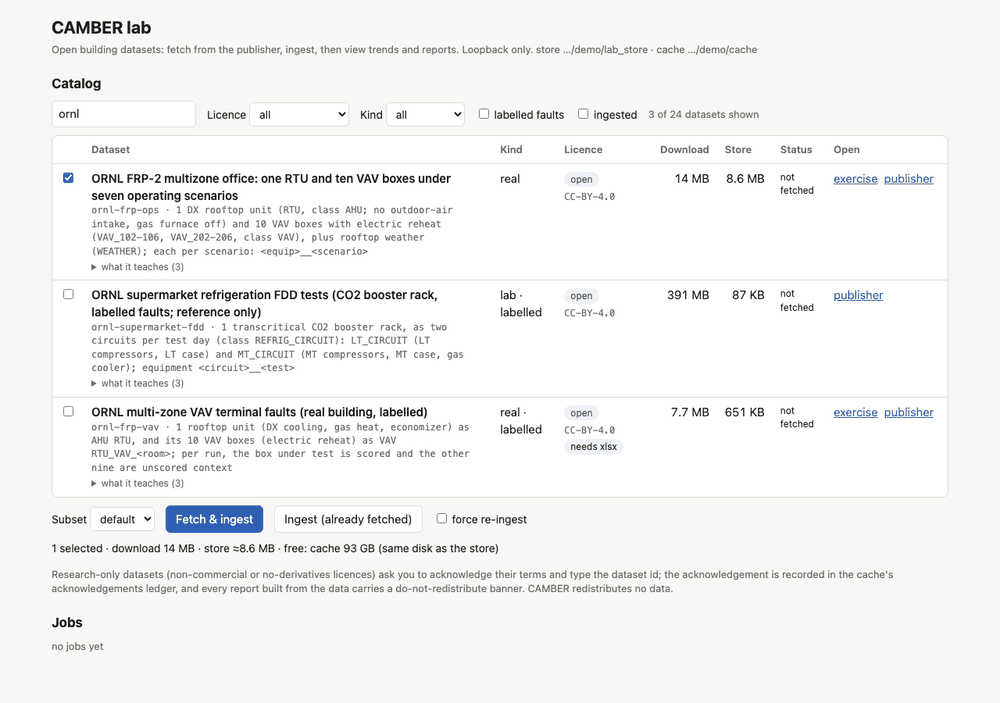Click the ornl-frp-vav description text
1000x703 pixels.
280,447
